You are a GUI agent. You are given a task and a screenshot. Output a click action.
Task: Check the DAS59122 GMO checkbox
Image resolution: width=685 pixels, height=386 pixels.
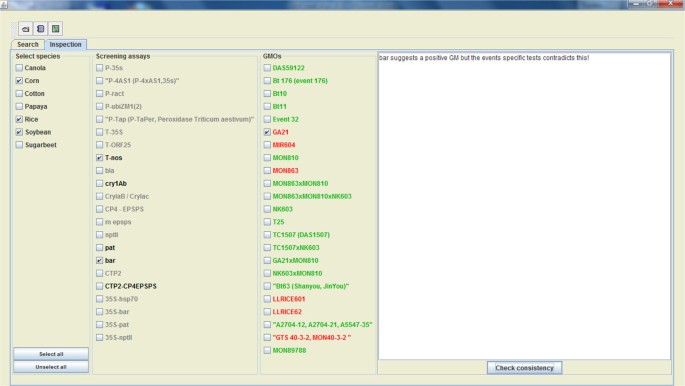tap(267, 68)
